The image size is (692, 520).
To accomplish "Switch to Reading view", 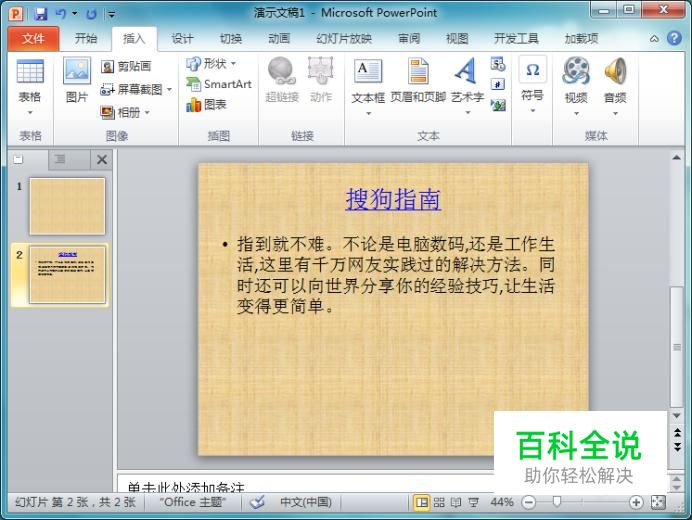I will pos(456,502).
